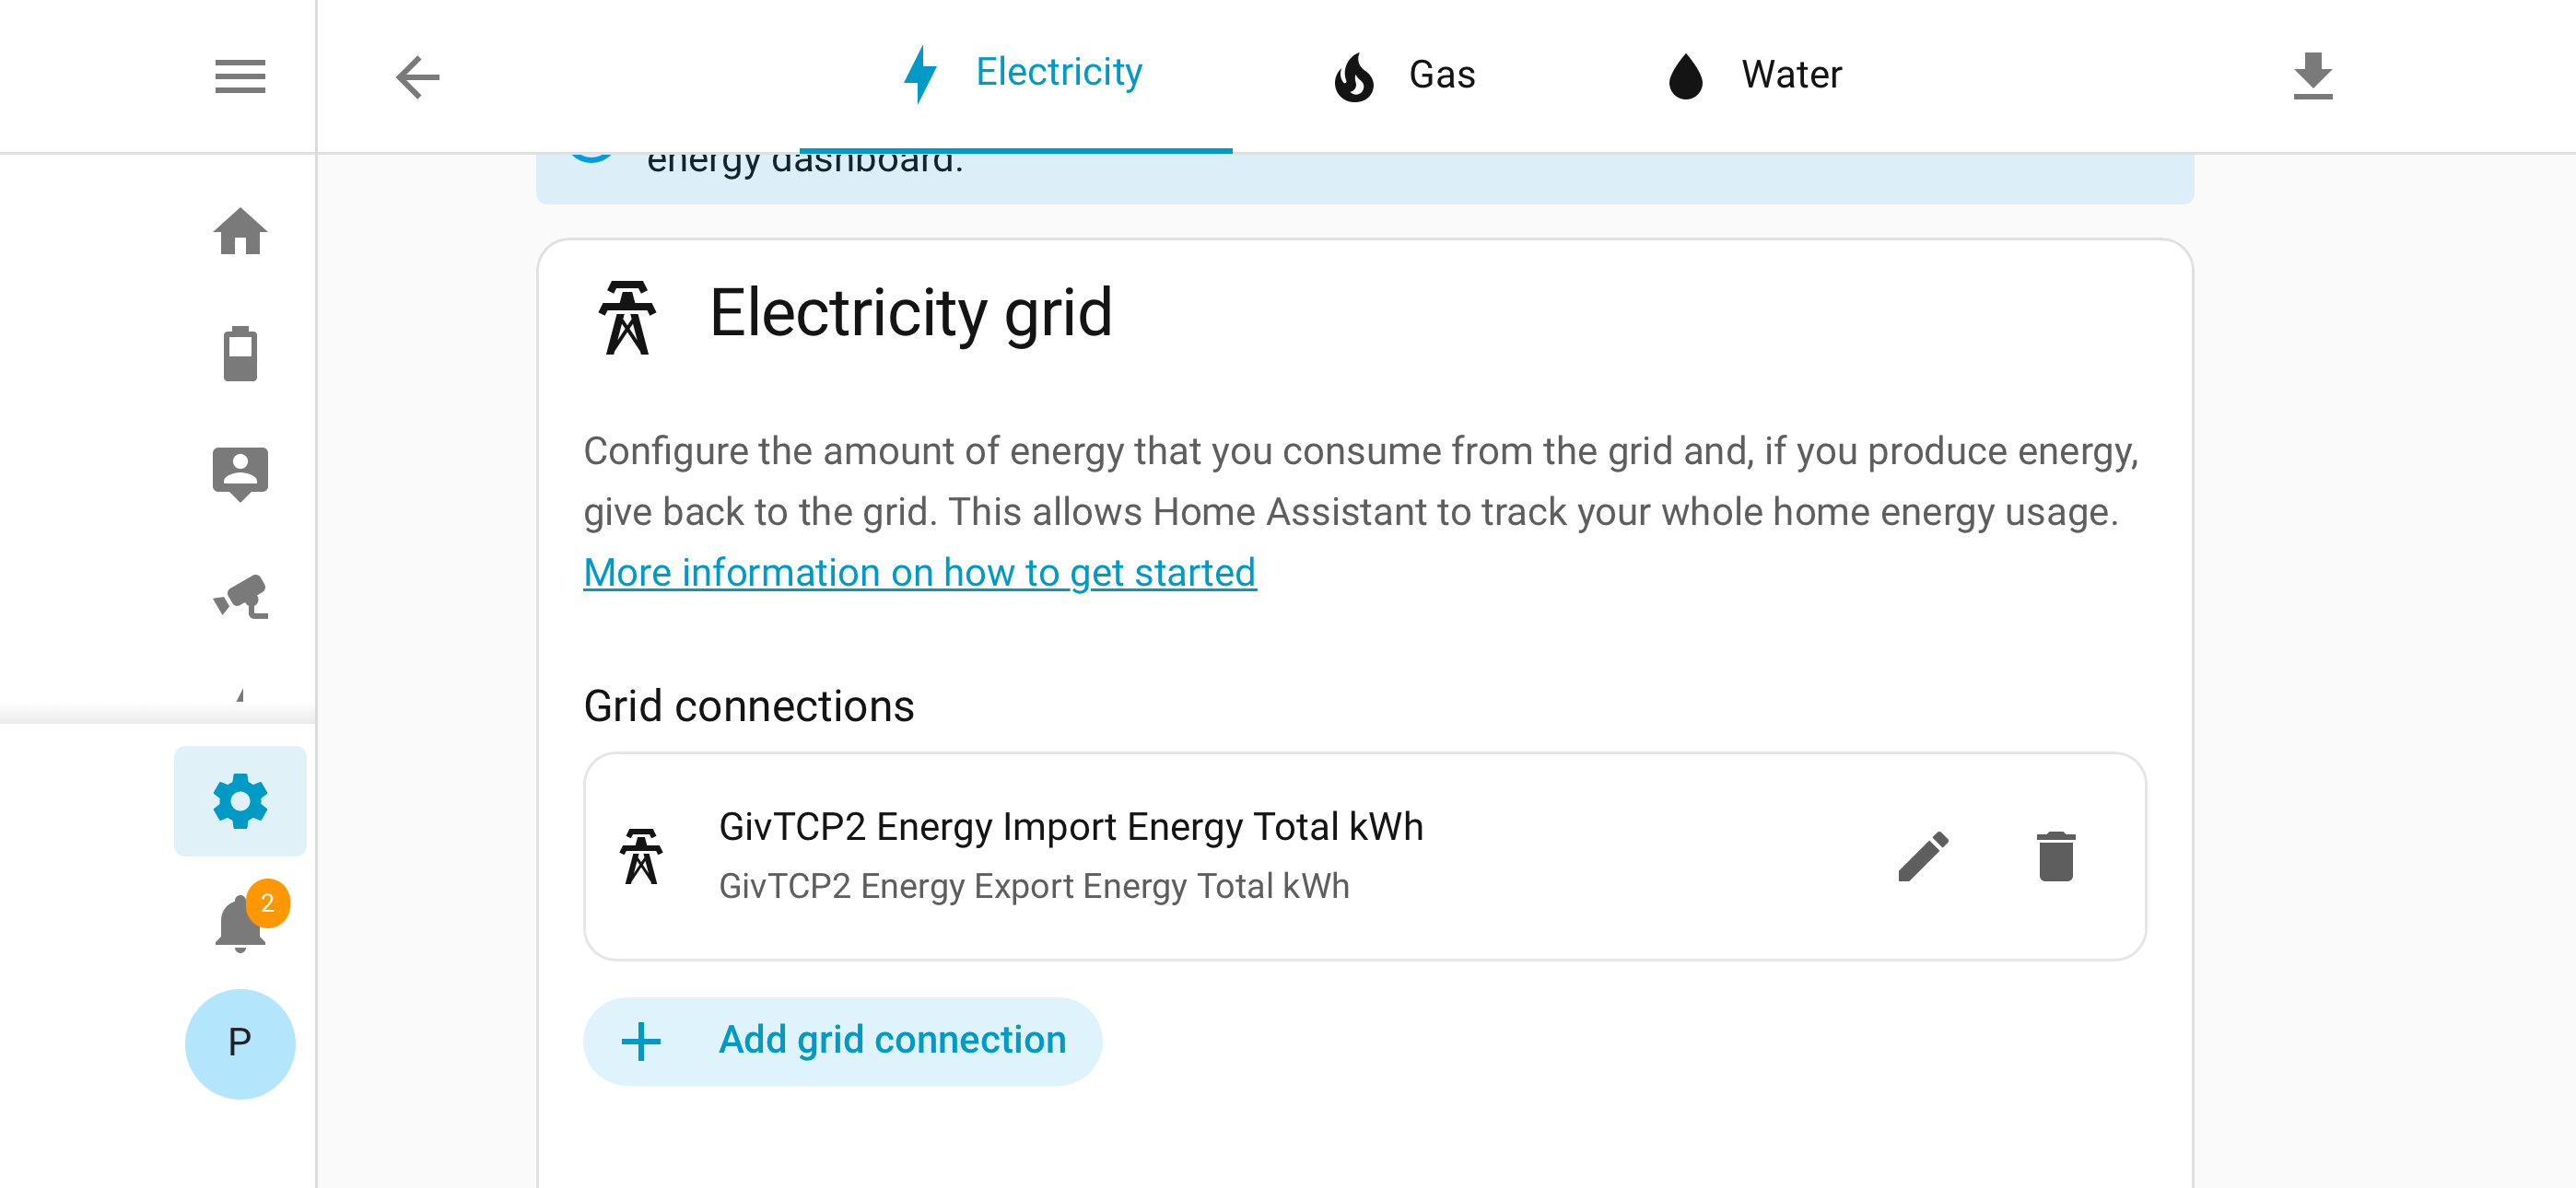Click Add grid connection button

843,1040
